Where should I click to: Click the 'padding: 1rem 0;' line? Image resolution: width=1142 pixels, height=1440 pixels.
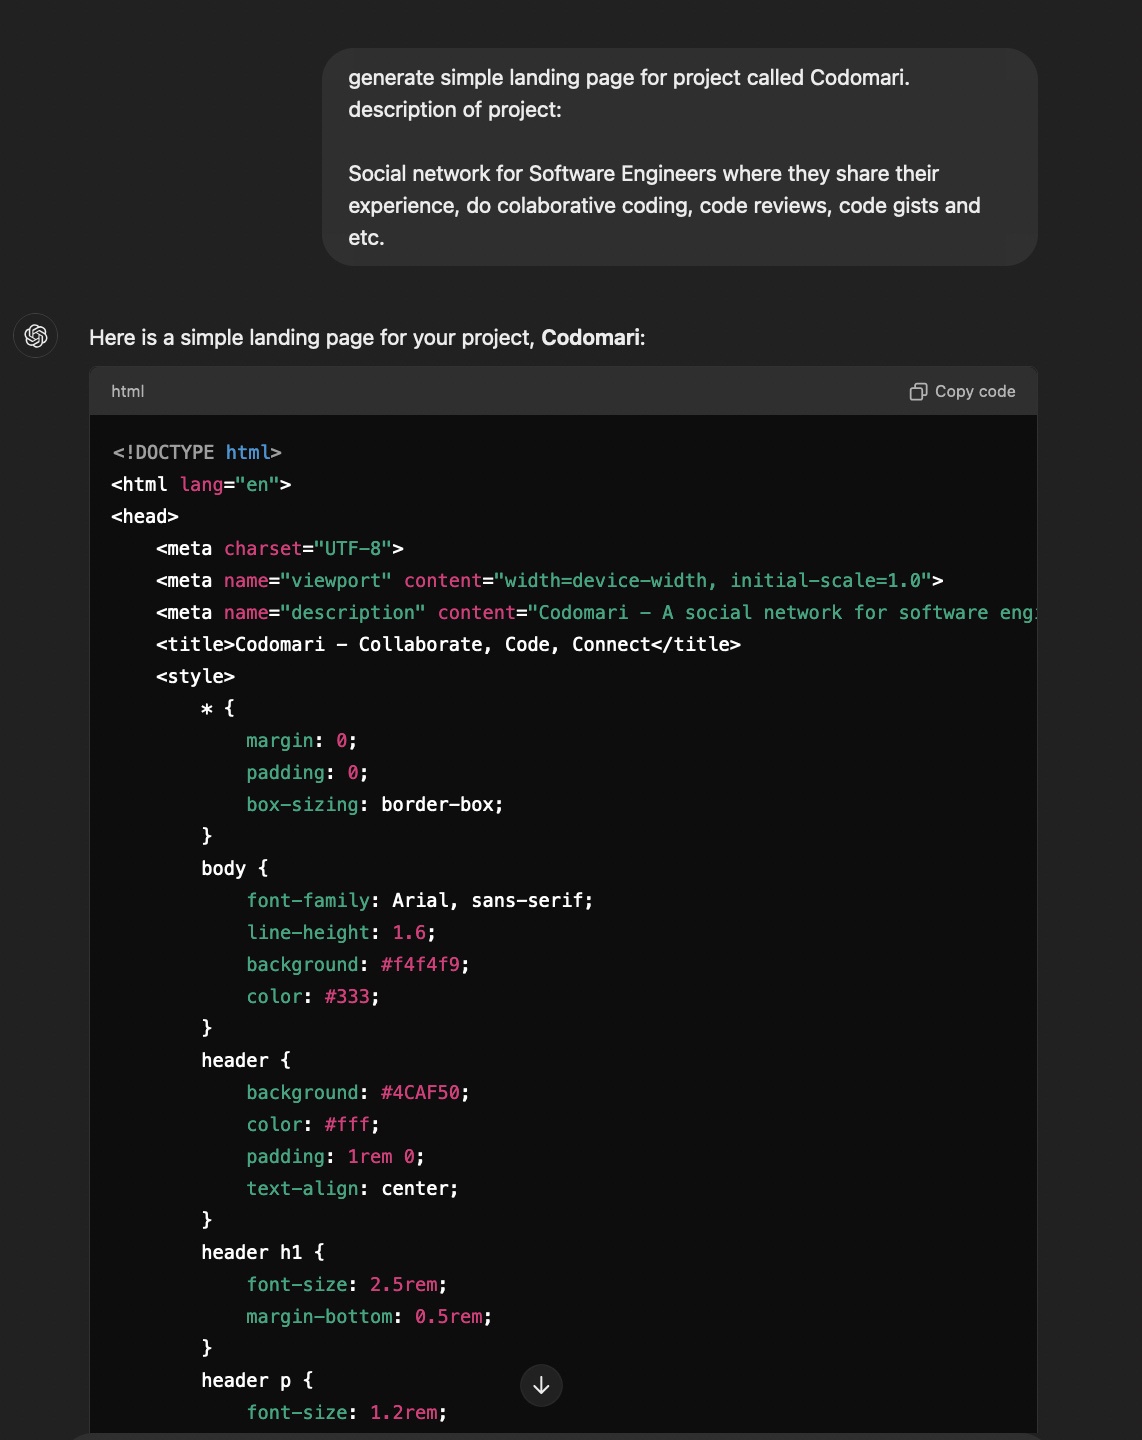click(336, 1156)
